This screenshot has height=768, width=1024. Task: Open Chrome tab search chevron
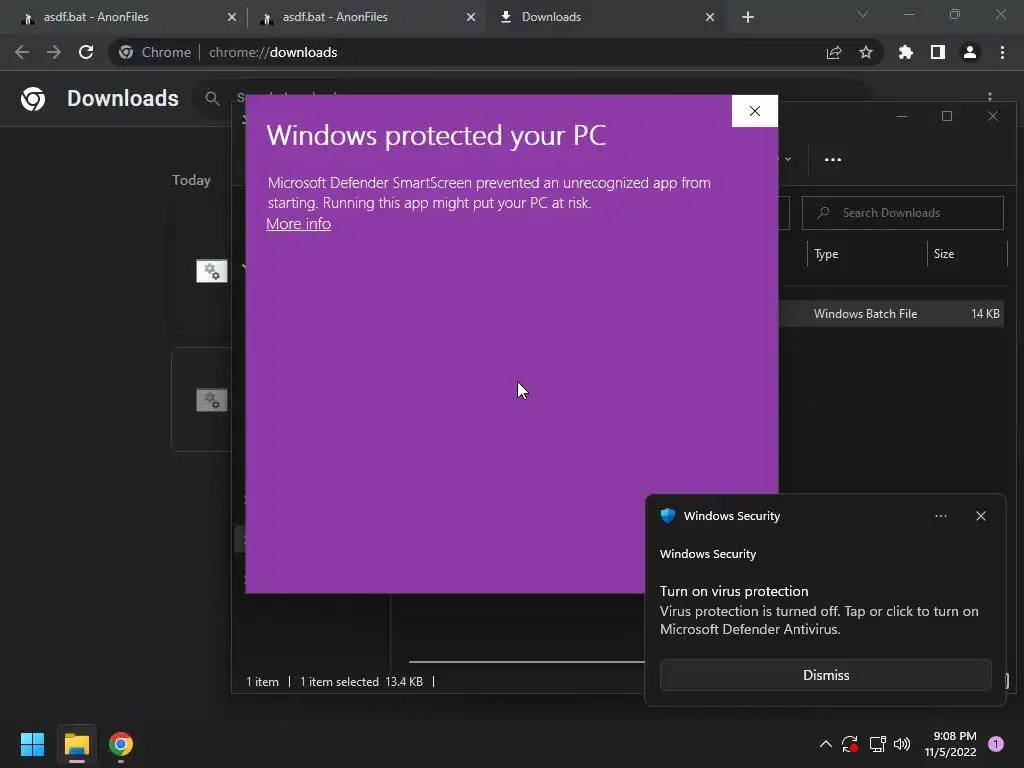click(862, 14)
